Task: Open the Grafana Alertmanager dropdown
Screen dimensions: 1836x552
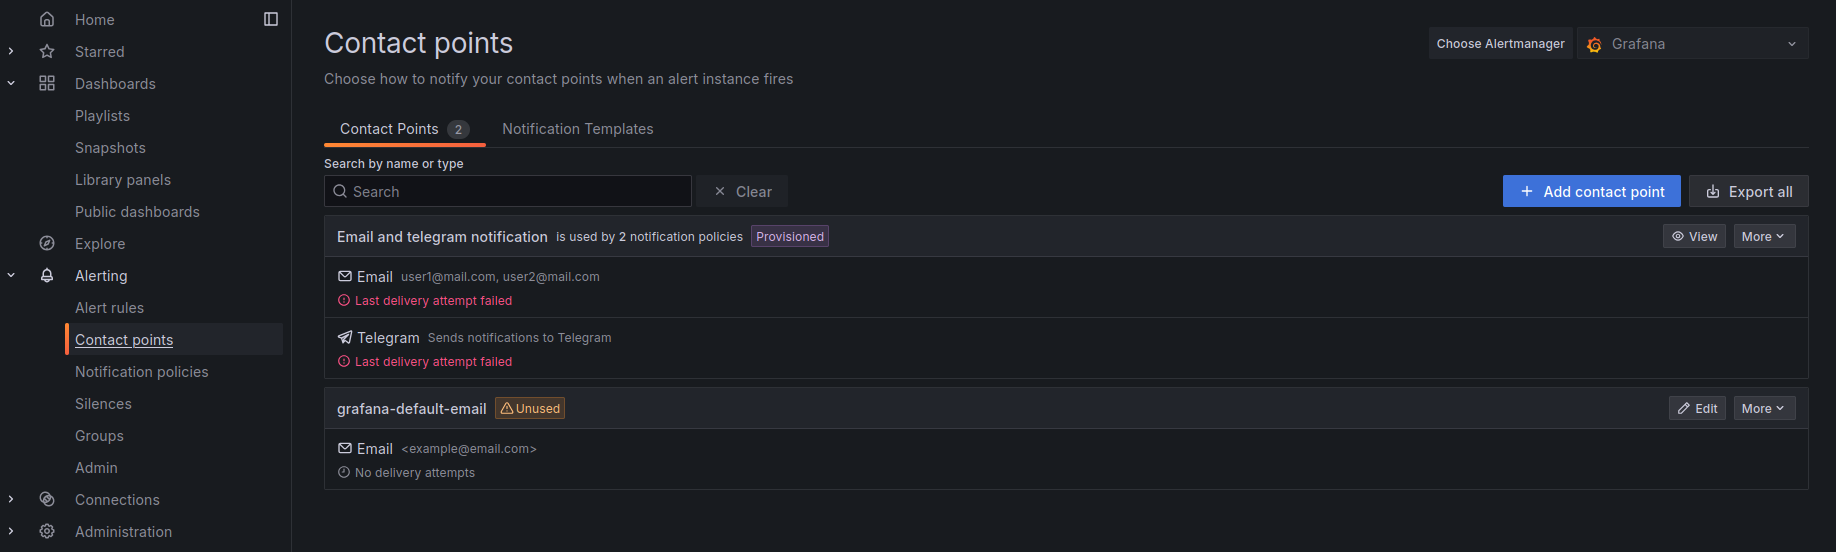Action: [1692, 43]
